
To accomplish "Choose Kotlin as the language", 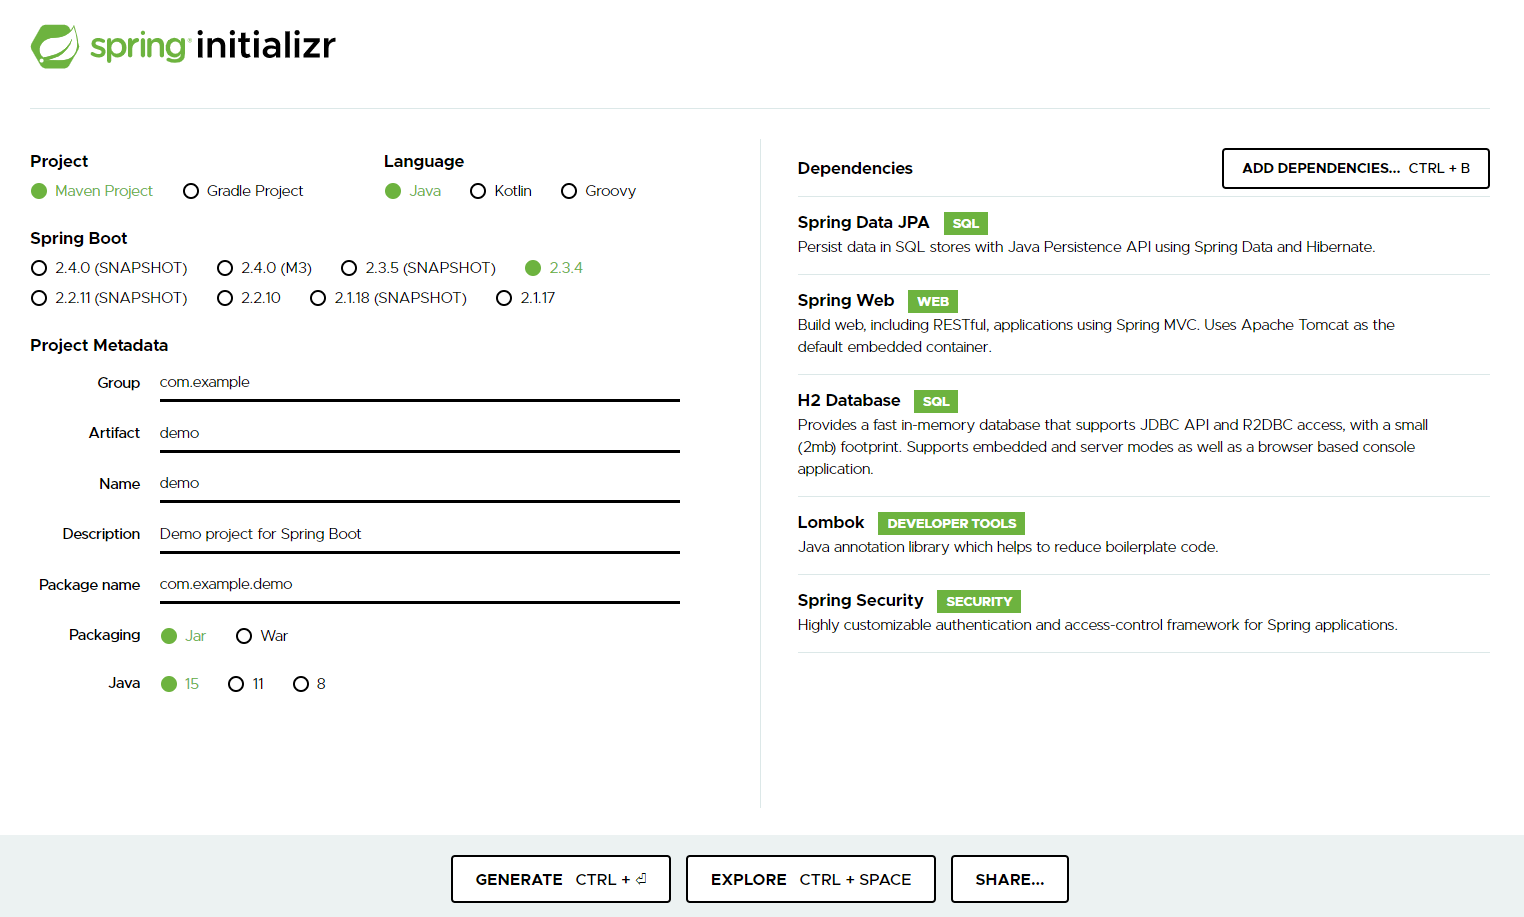I will pos(501,191).
